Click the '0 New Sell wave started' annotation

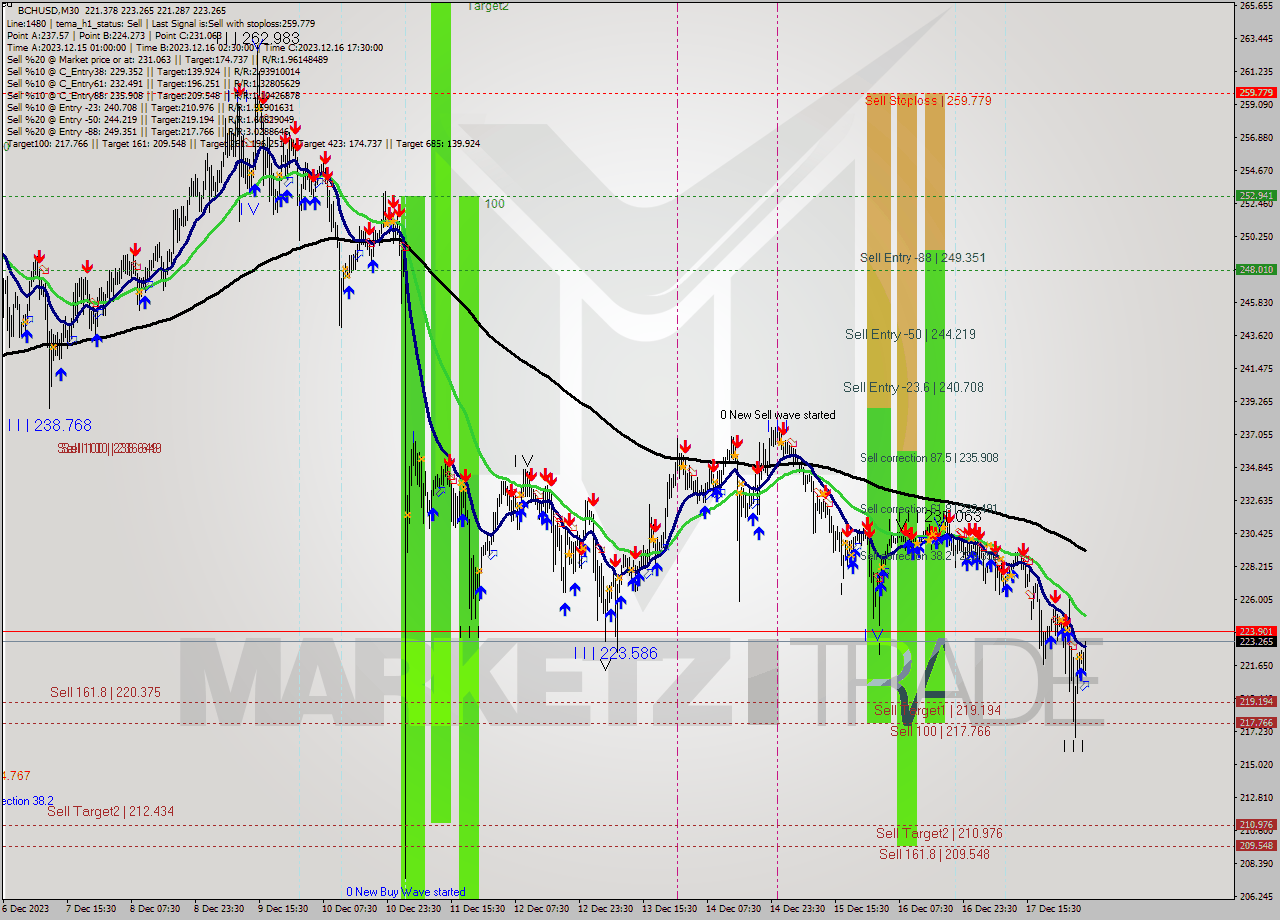(778, 415)
